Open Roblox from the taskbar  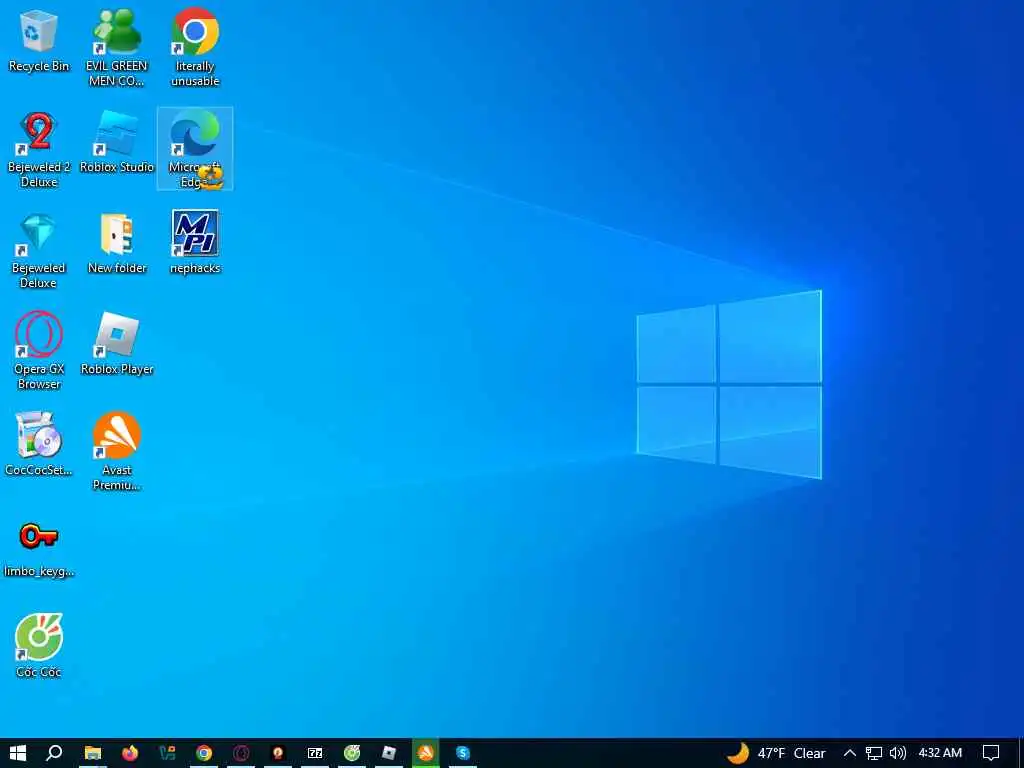[x=389, y=753]
